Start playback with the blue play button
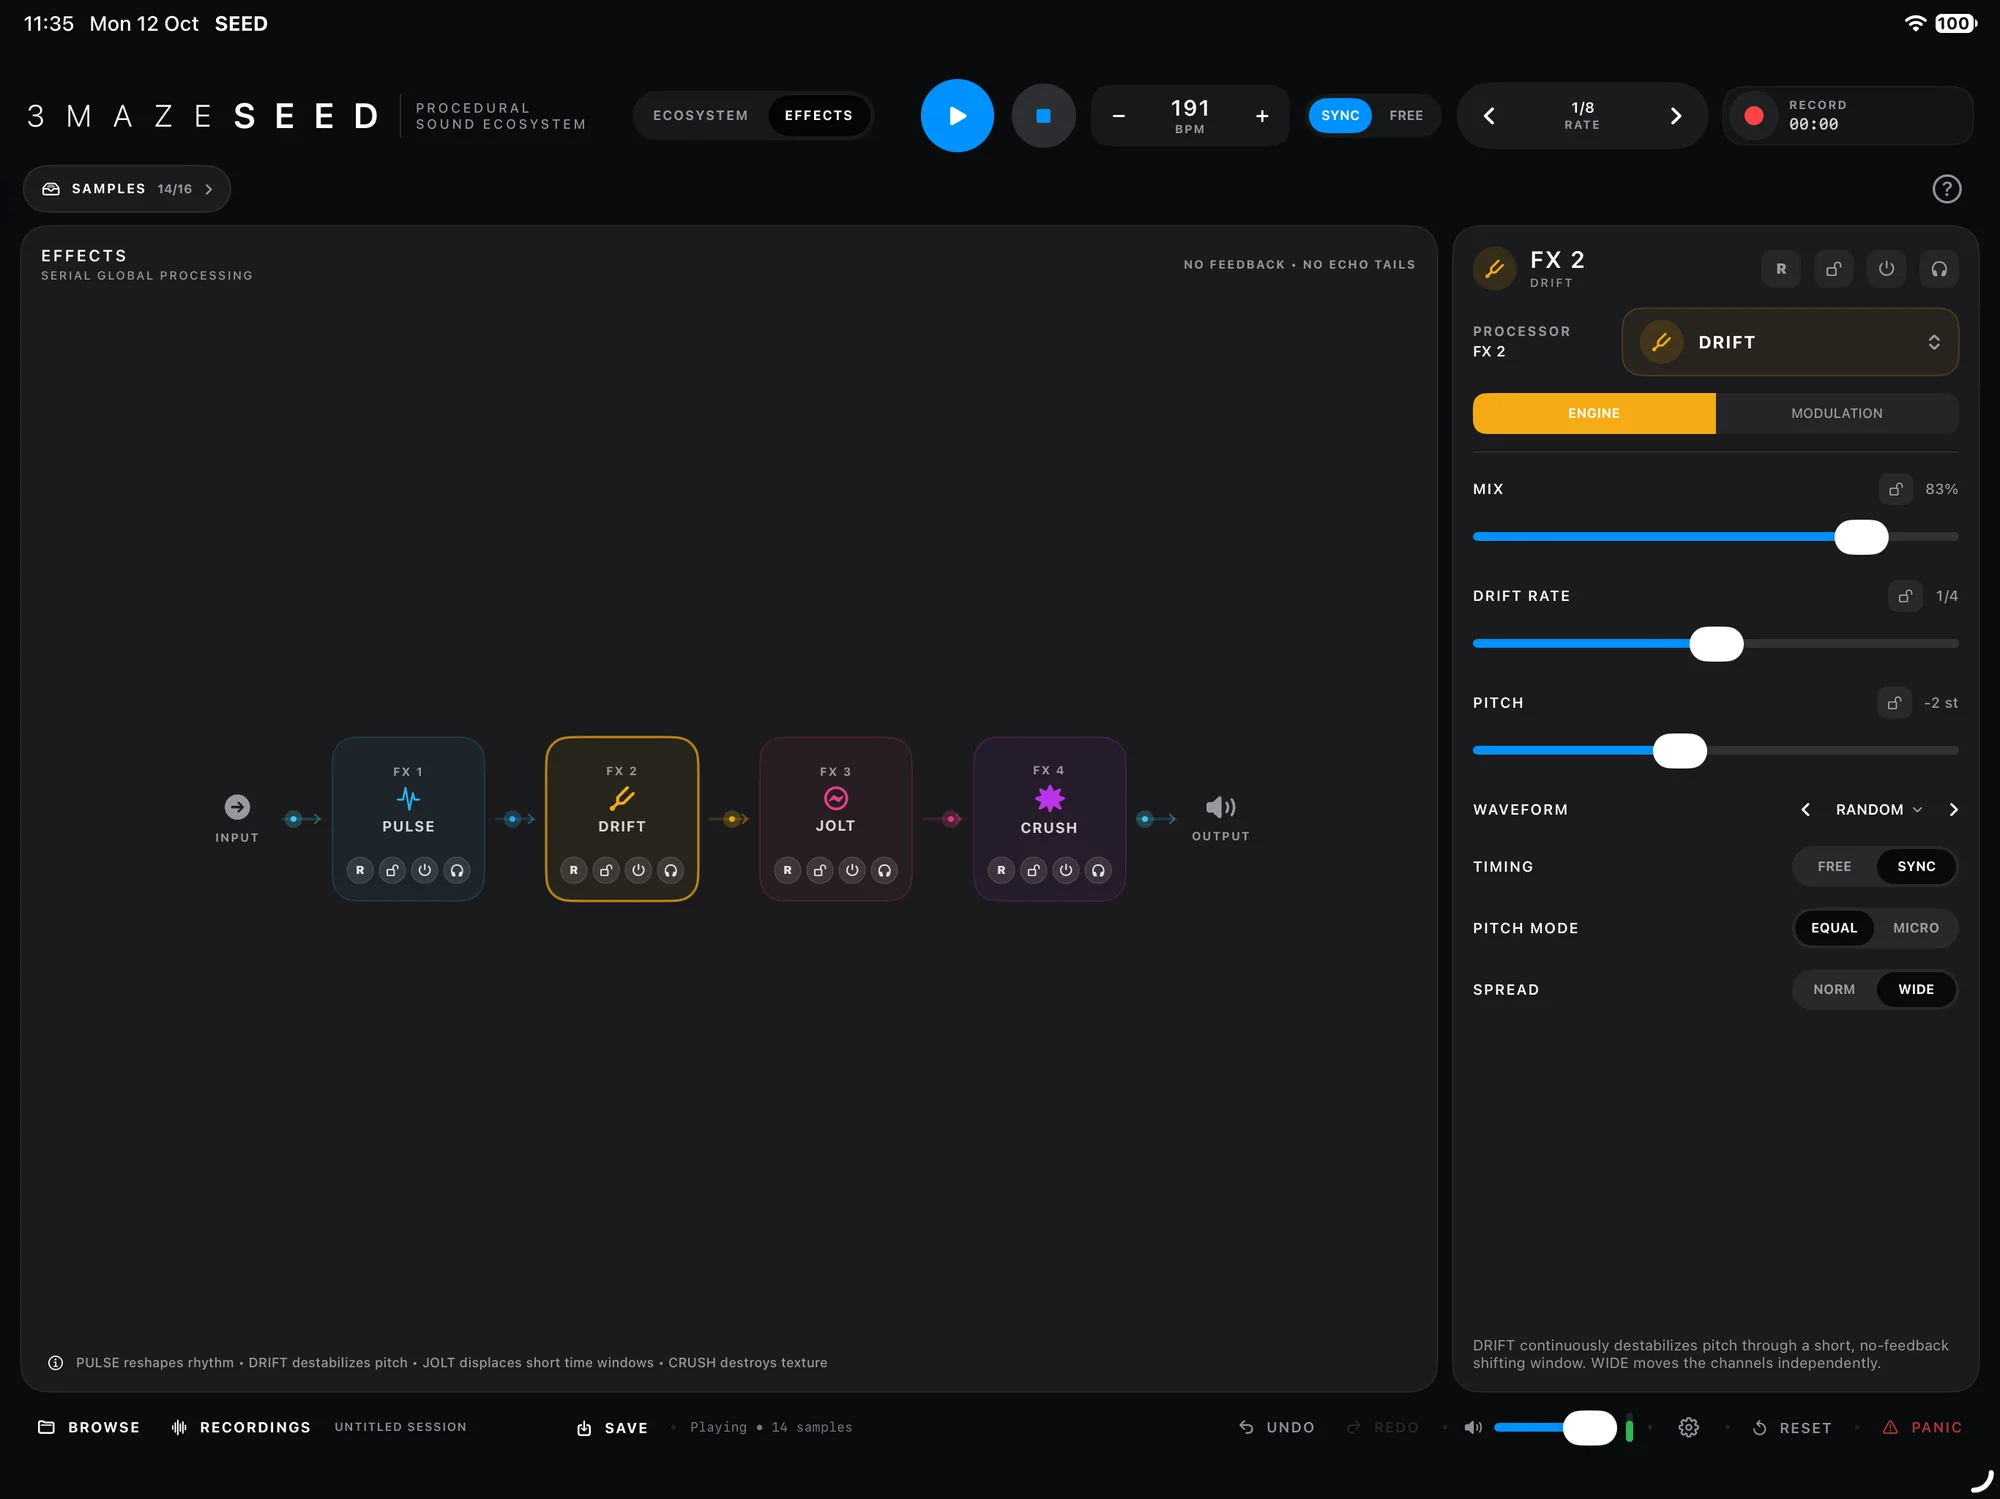 (957, 116)
